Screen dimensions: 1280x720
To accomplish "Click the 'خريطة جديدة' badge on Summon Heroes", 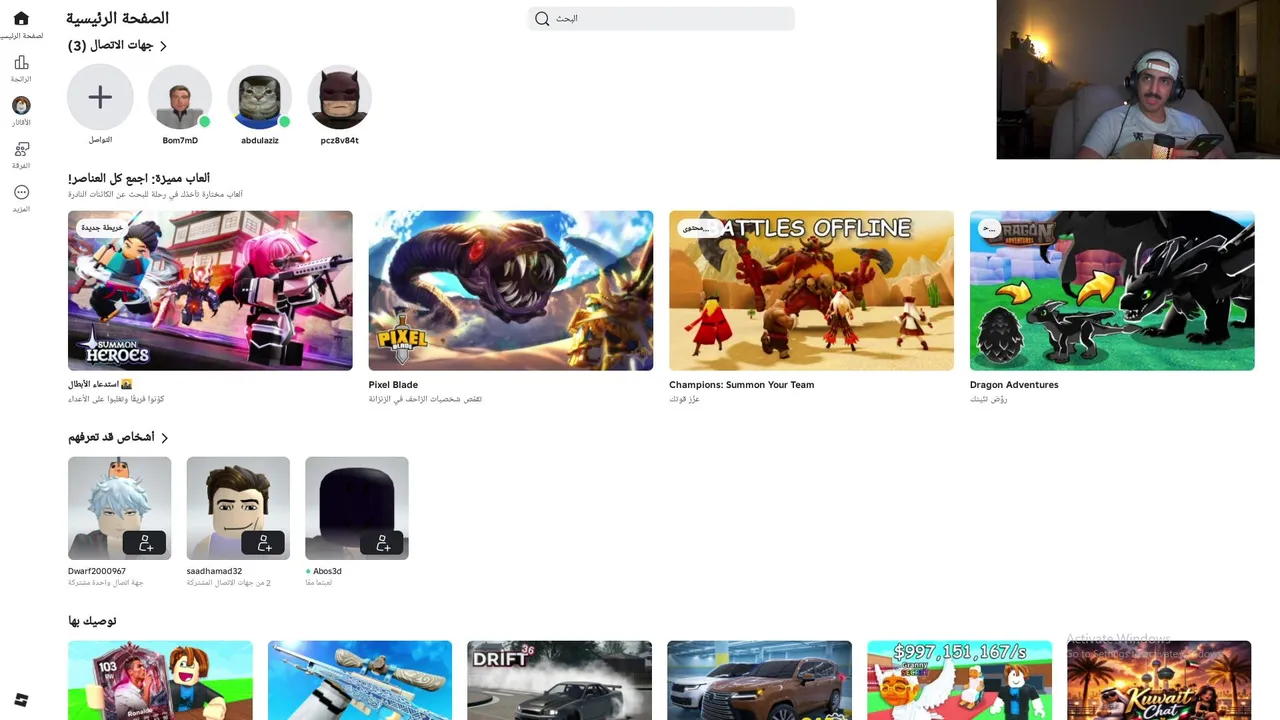I will pos(102,228).
